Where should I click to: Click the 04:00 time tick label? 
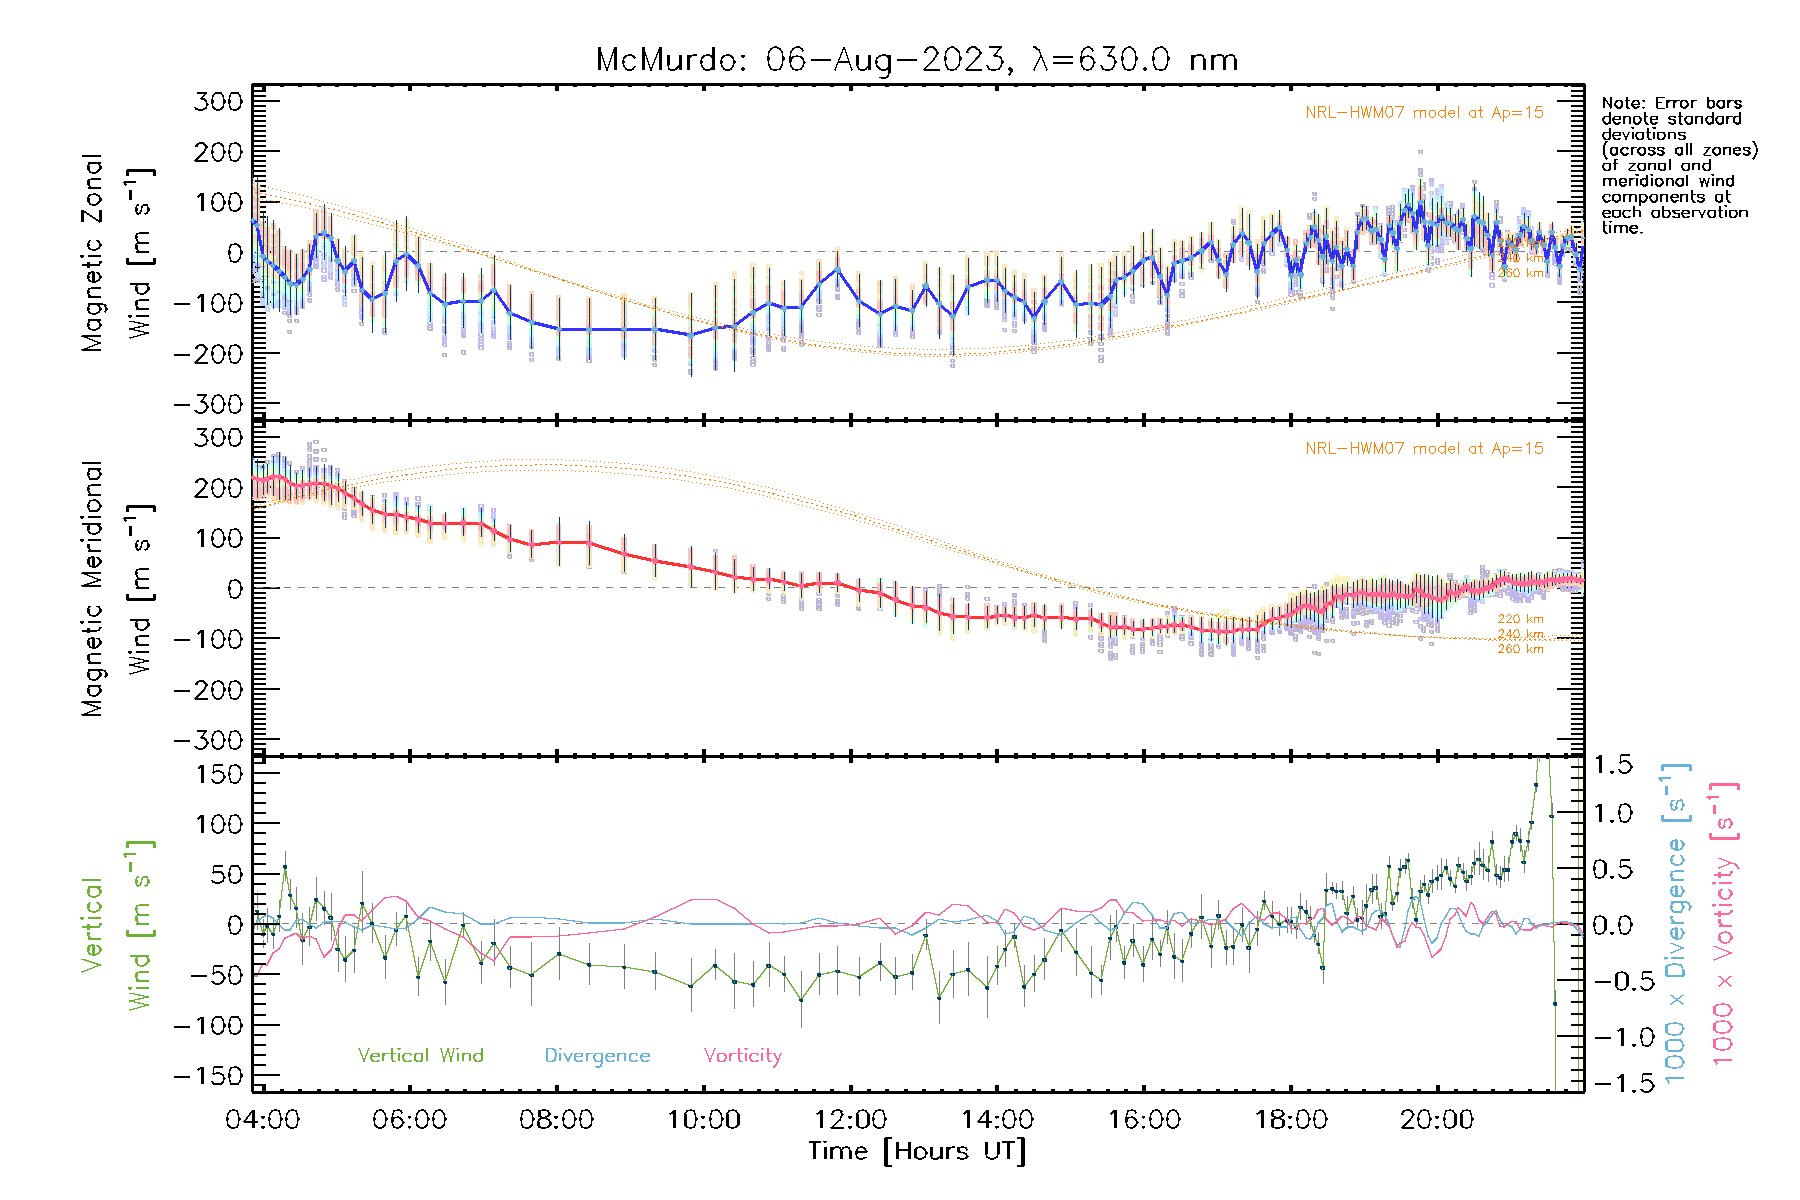click(x=262, y=1120)
